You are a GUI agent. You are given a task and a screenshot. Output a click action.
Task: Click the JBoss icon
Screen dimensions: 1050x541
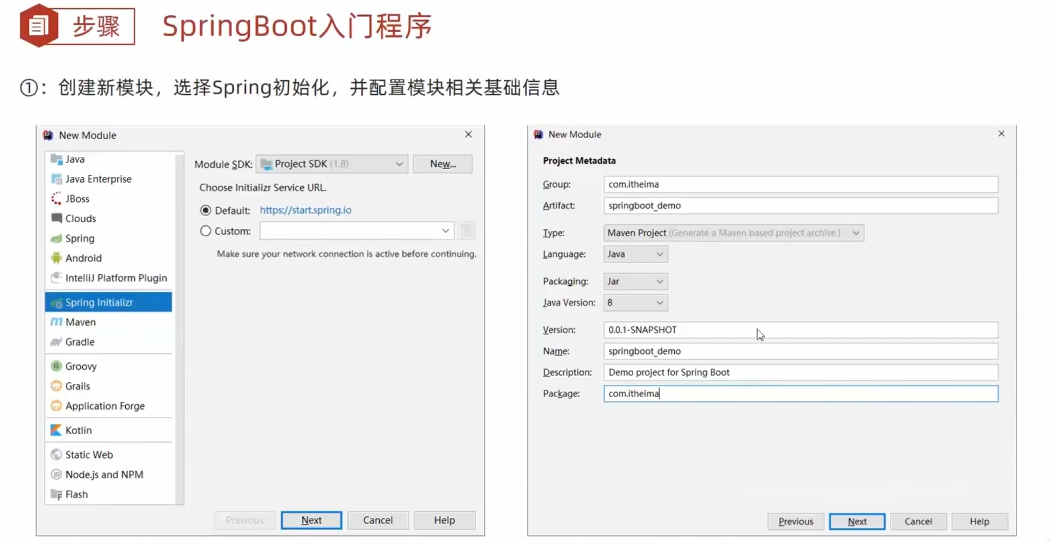tap(56, 199)
